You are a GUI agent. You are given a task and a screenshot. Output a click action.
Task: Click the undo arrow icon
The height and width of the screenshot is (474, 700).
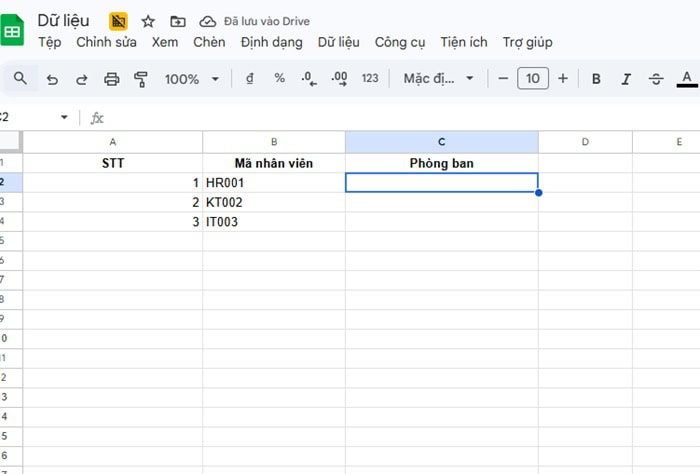52,79
